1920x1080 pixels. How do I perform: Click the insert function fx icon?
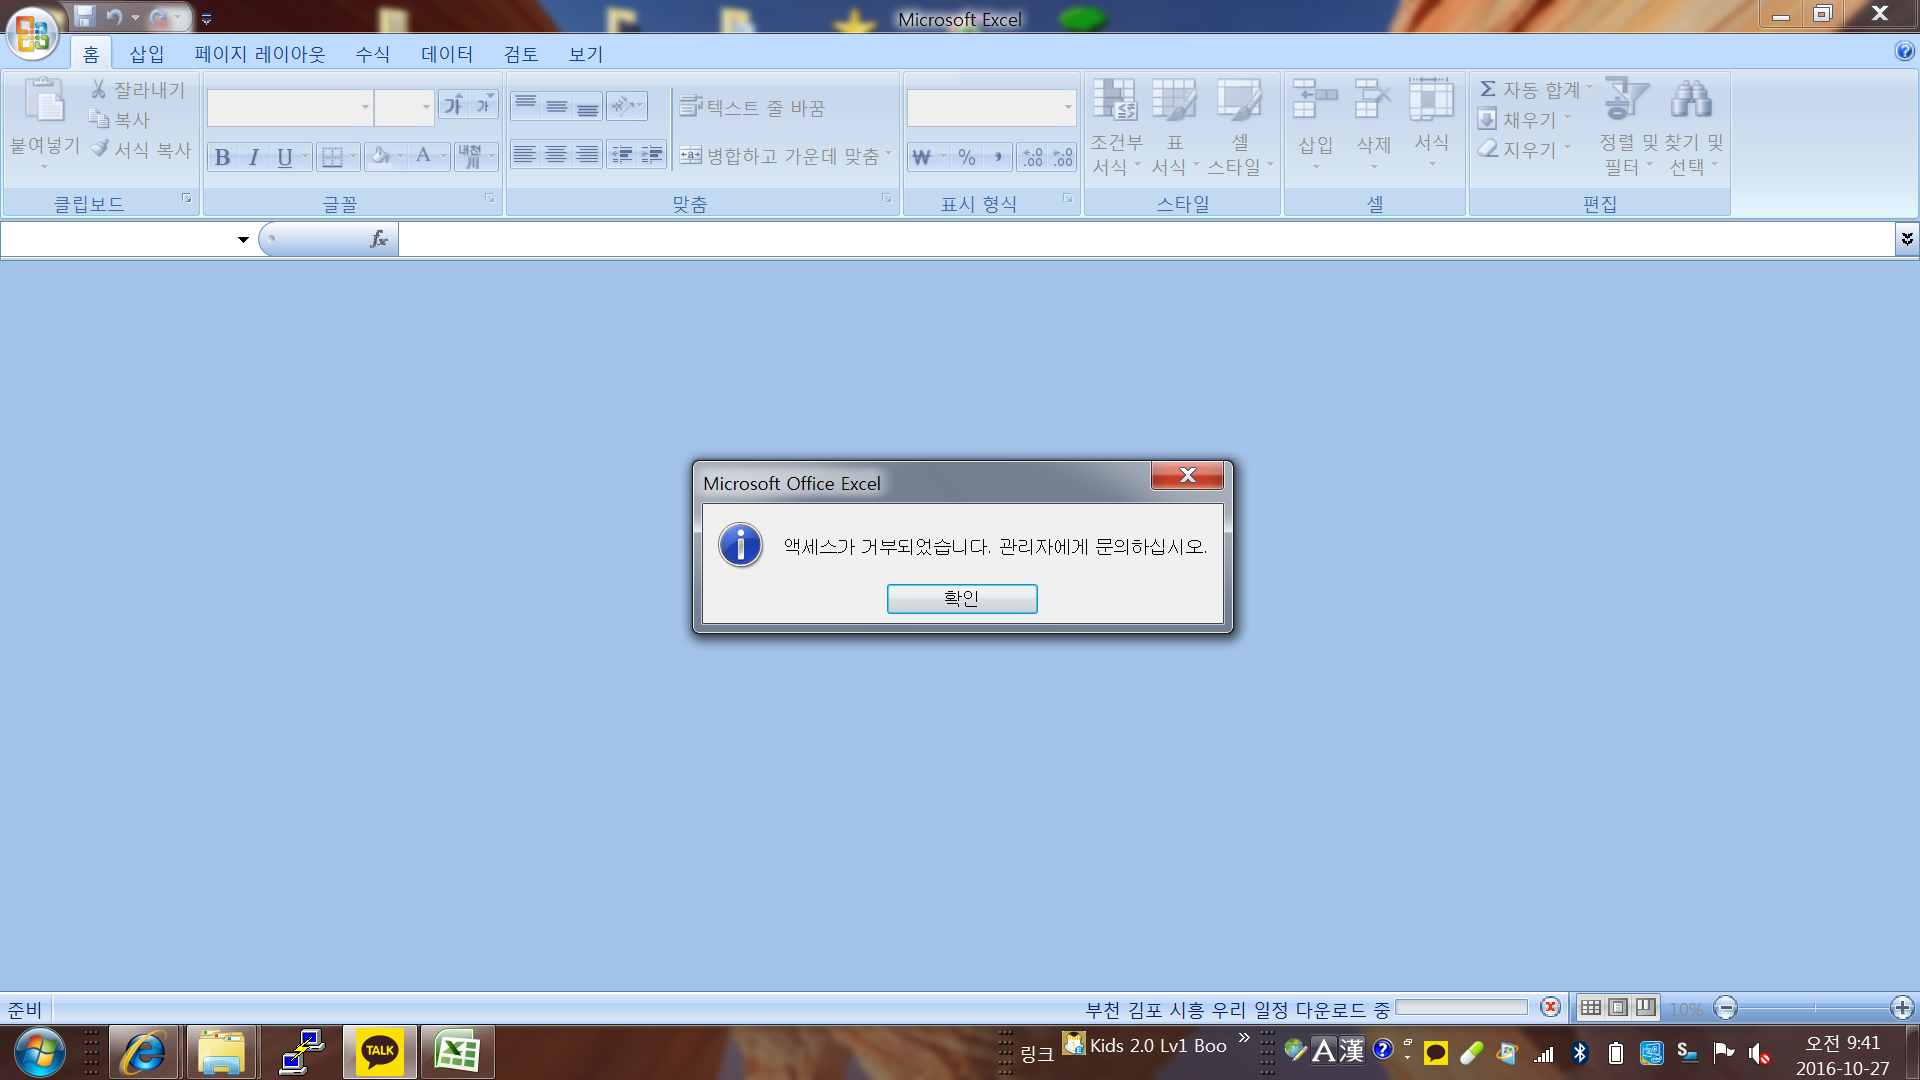pos(378,239)
